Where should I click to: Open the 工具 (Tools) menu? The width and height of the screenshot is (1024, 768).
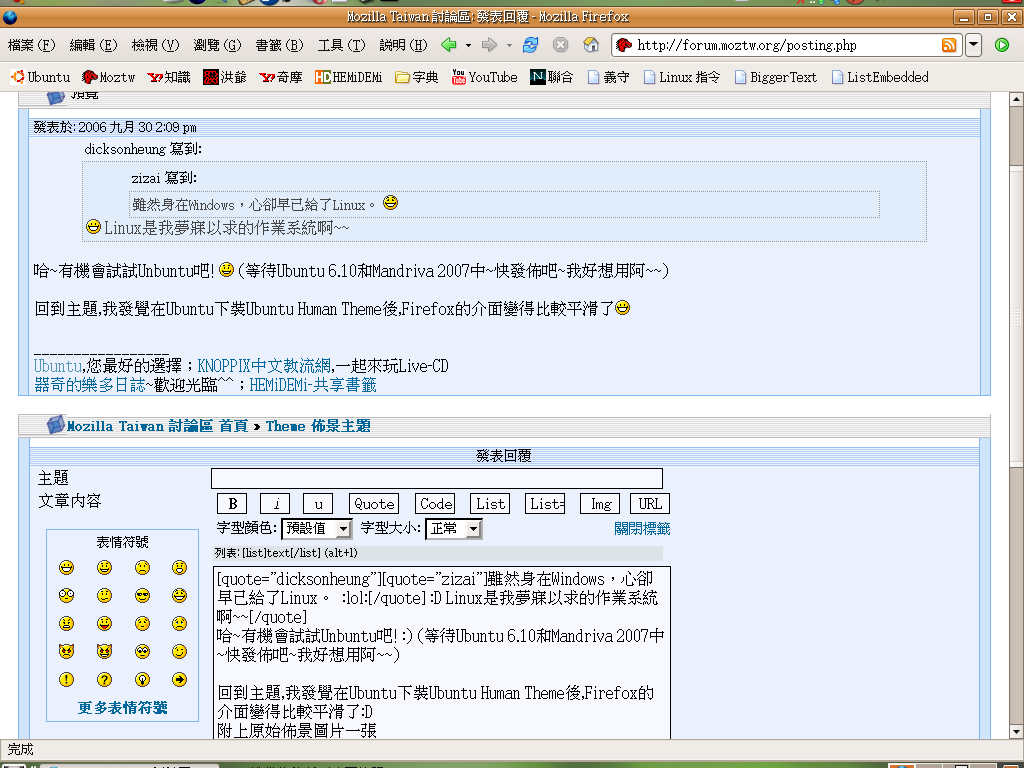[x=341, y=45]
